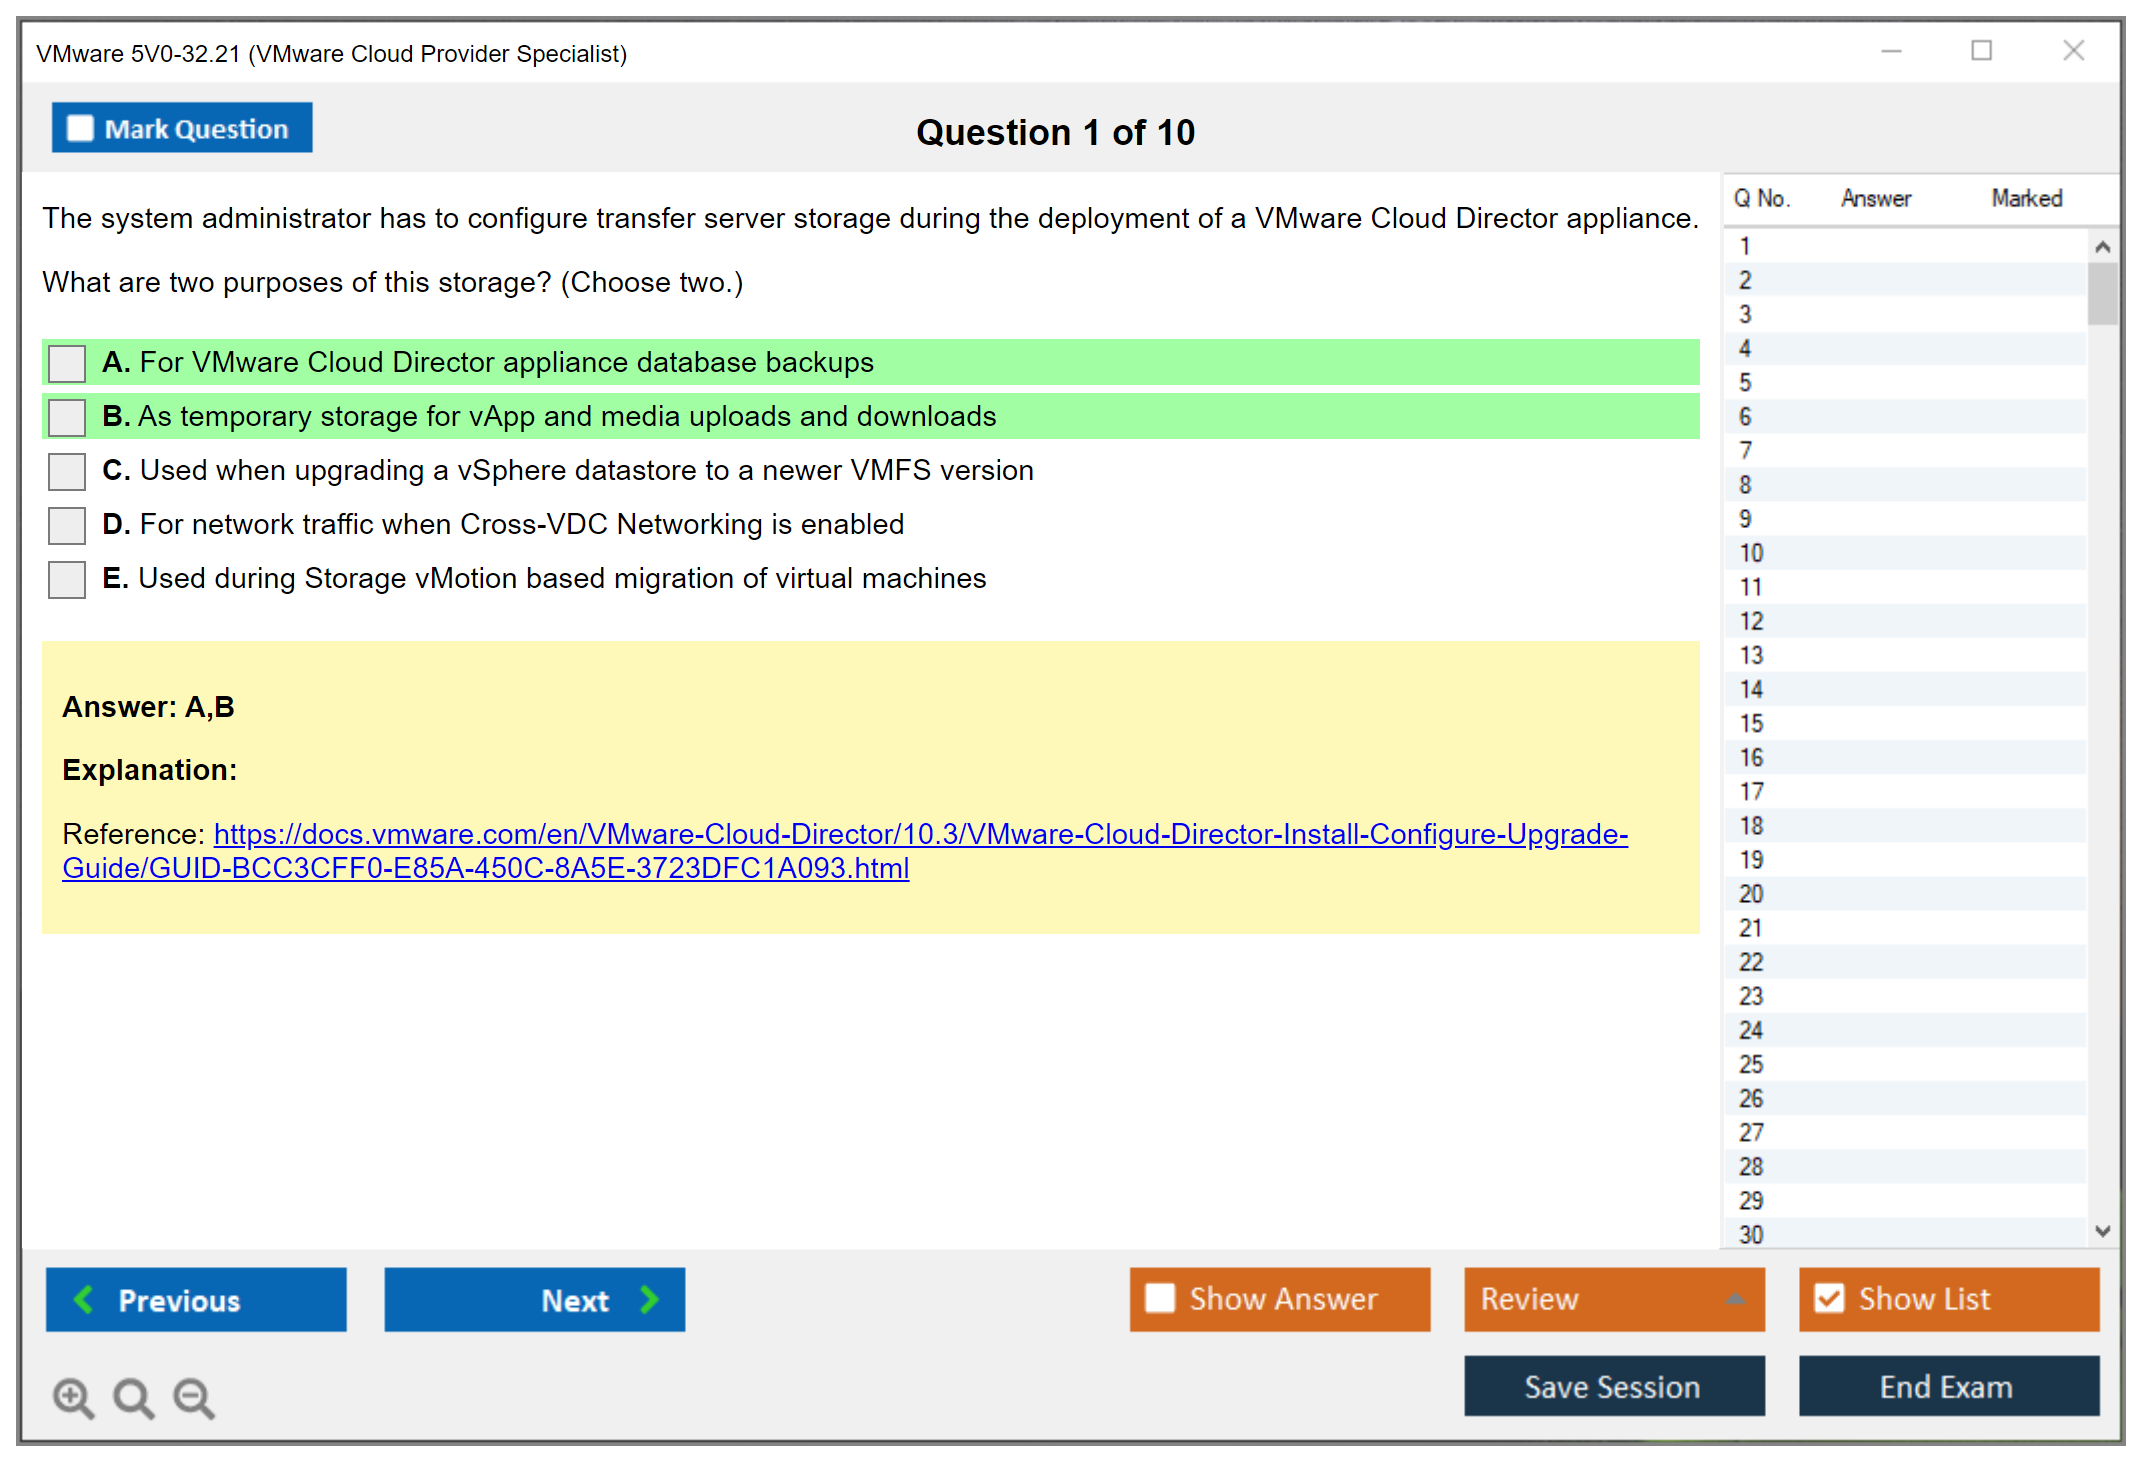
Task: Select question 10 in the list
Action: (x=1751, y=553)
